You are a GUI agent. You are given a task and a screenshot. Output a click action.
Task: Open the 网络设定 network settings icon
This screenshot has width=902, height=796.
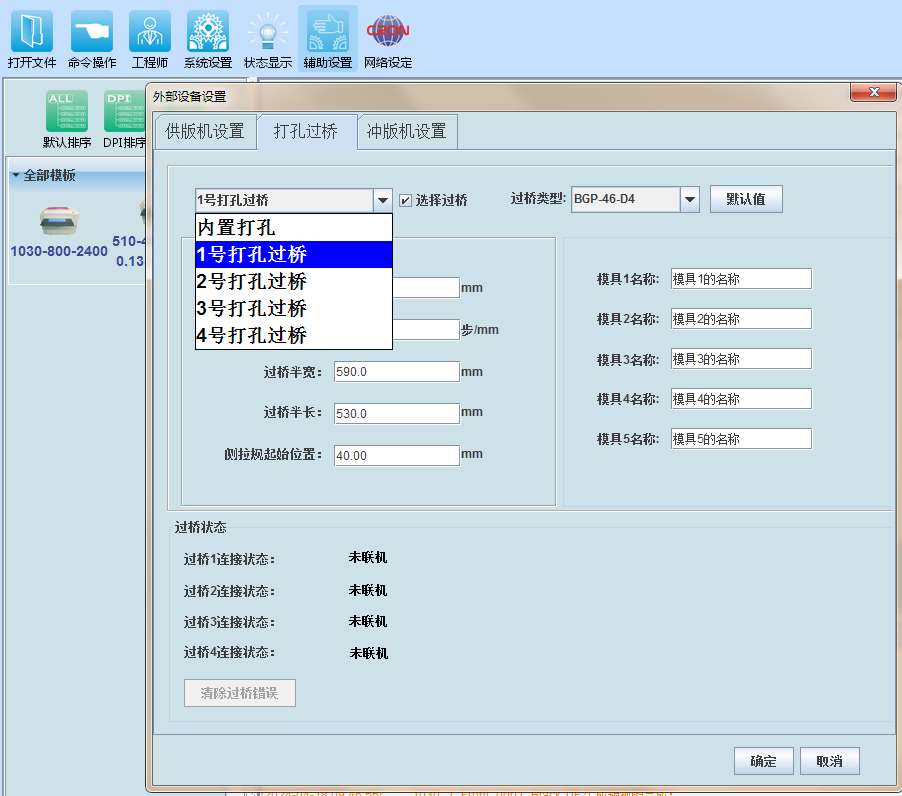388,32
